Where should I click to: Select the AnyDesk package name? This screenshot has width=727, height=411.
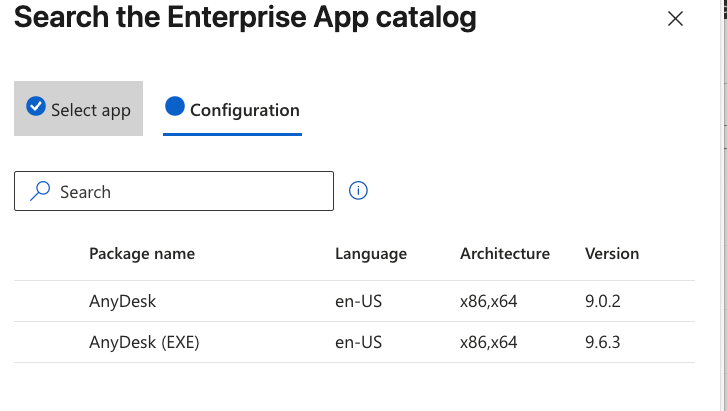(x=123, y=301)
